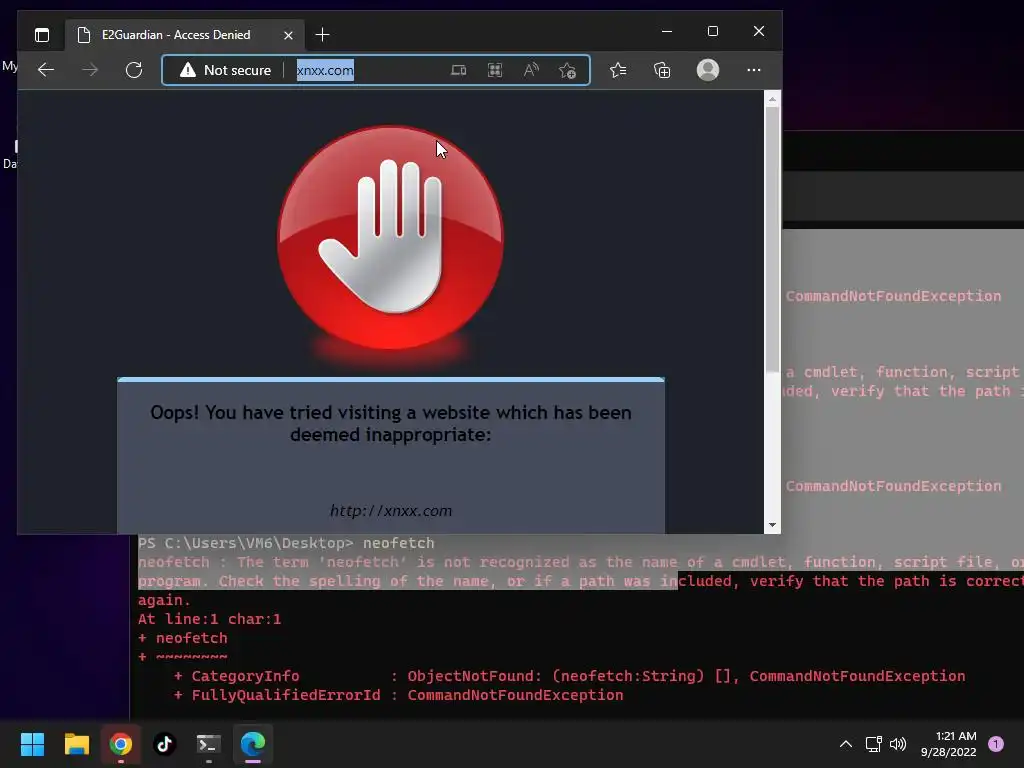
Task: Minimize the Edge browser window
Action: [x=667, y=31]
